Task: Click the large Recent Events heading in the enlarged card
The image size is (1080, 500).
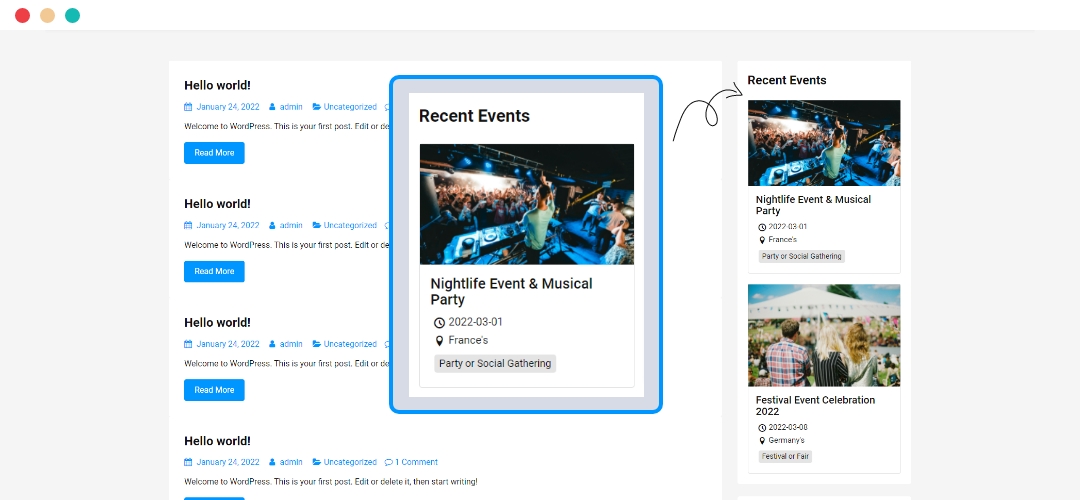Action: 474,116
